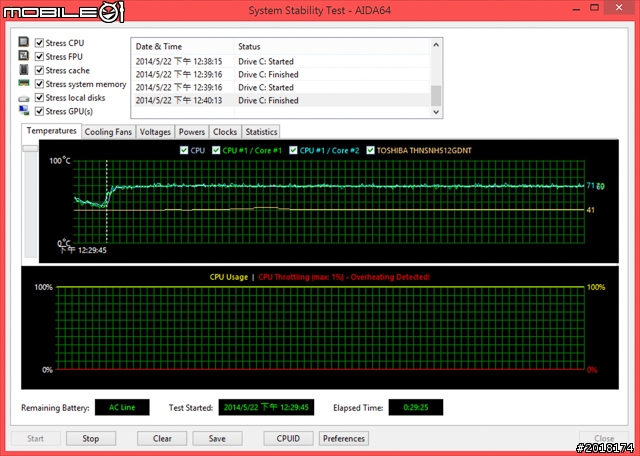Click the monitor icon beside Stress GPU(s)
Viewport: 640px width, 456px height.
click(x=24, y=110)
